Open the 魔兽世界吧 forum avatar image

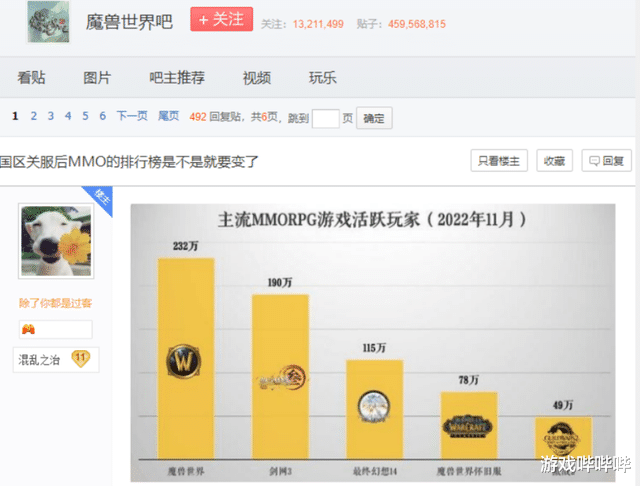click(49, 22)
